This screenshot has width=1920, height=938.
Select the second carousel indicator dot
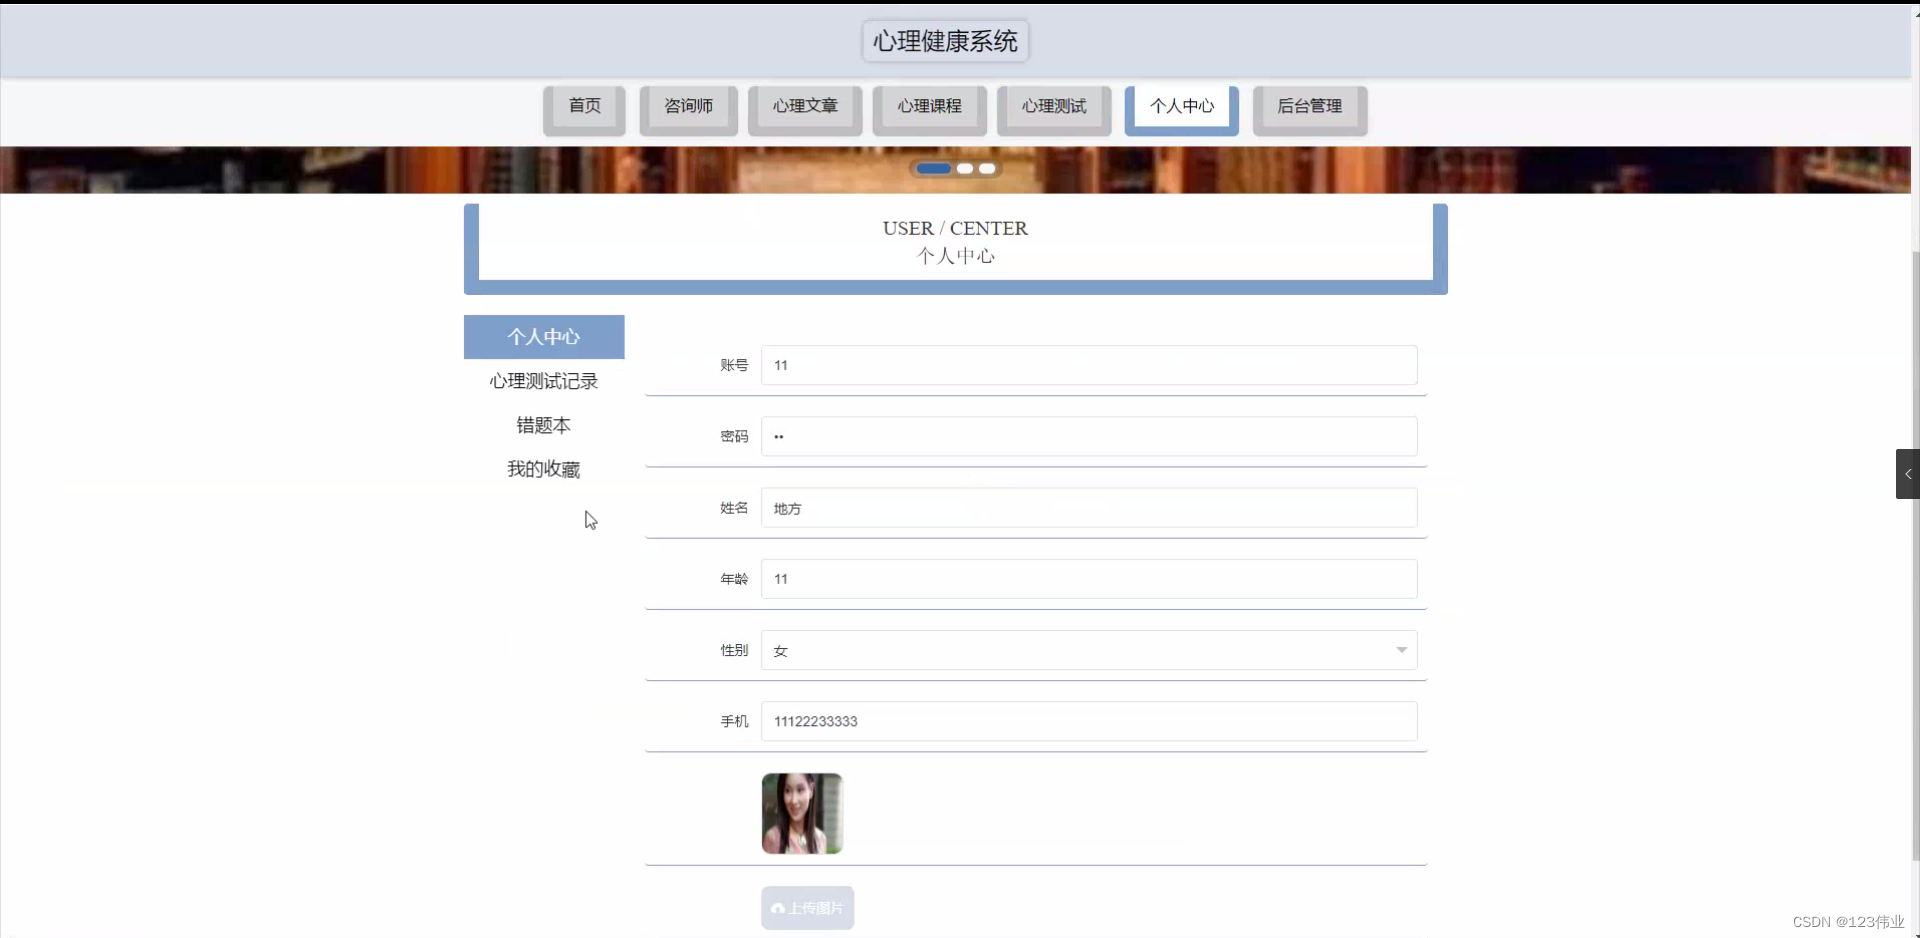point(966,169)
